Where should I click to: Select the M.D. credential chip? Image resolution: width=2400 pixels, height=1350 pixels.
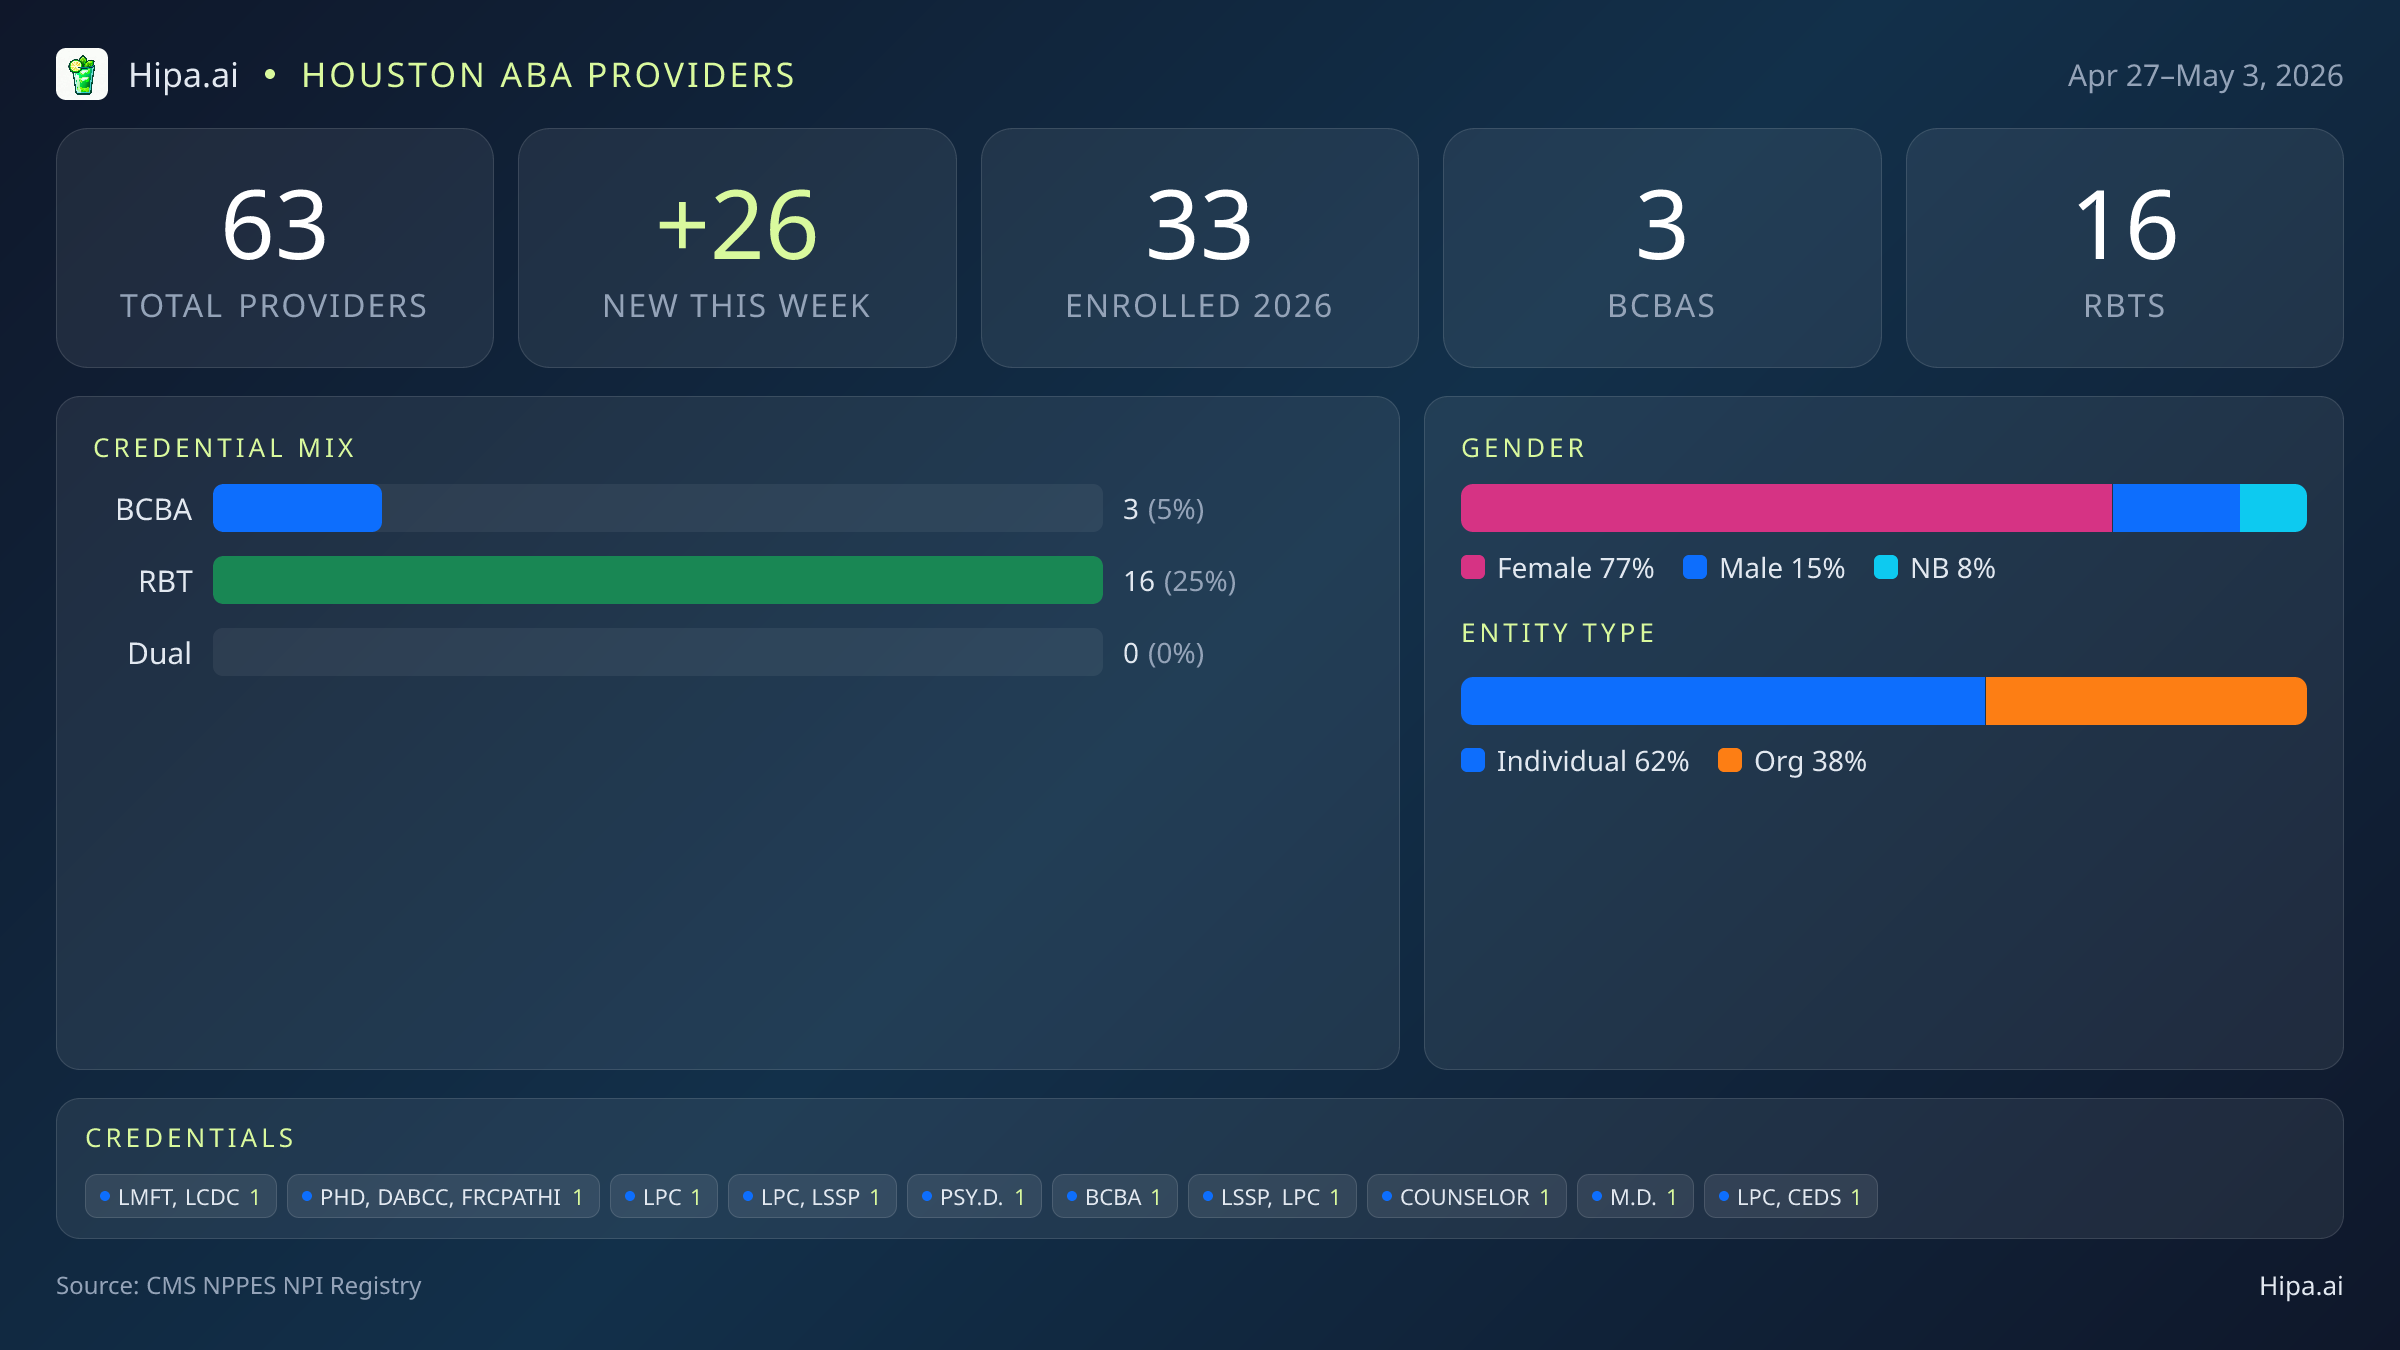click(x=1635, y=1196)
